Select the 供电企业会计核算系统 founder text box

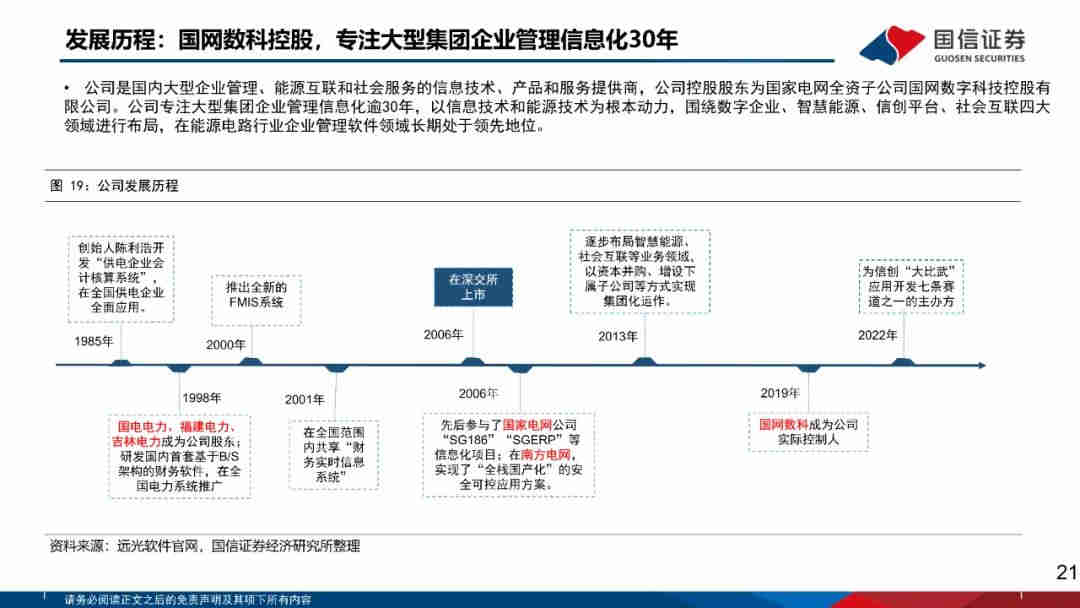pos(121,278)
